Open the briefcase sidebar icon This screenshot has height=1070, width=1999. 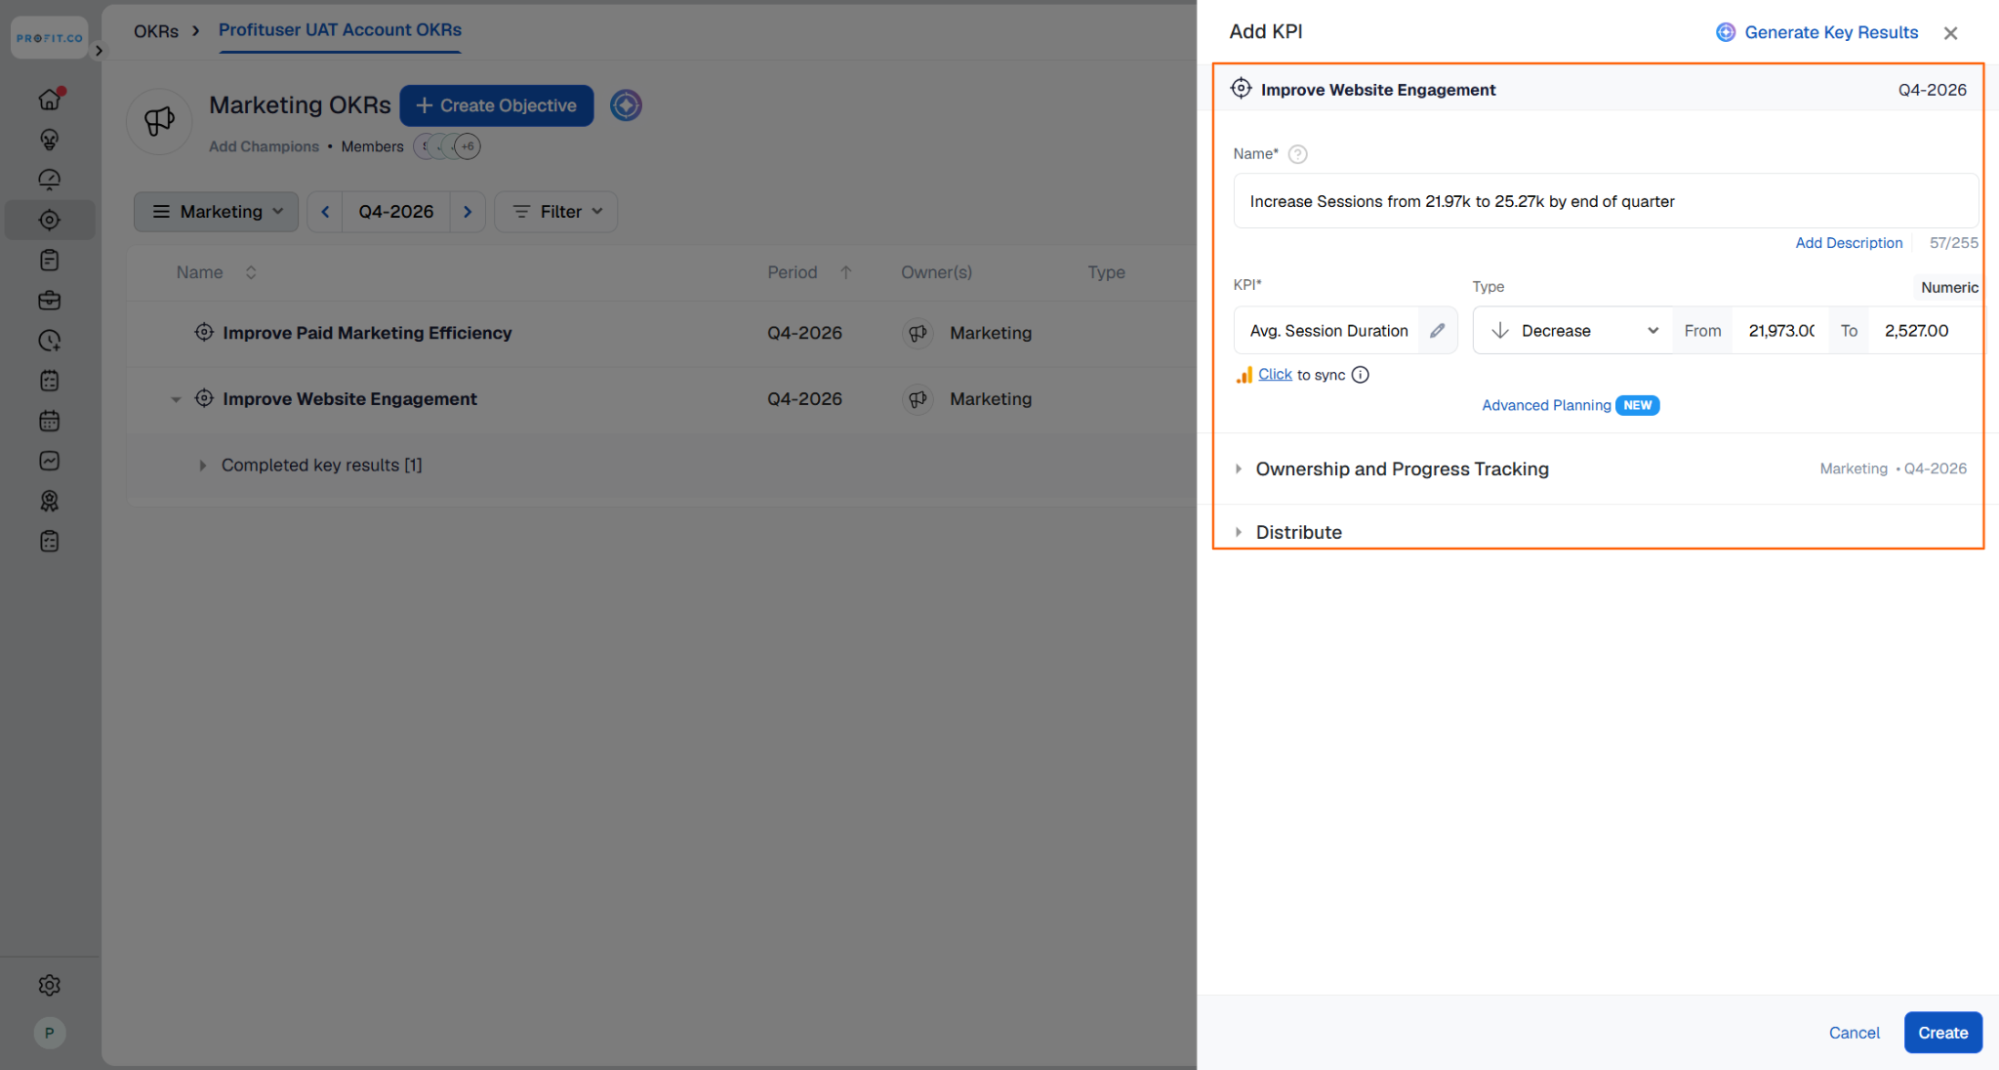point(49,300)
